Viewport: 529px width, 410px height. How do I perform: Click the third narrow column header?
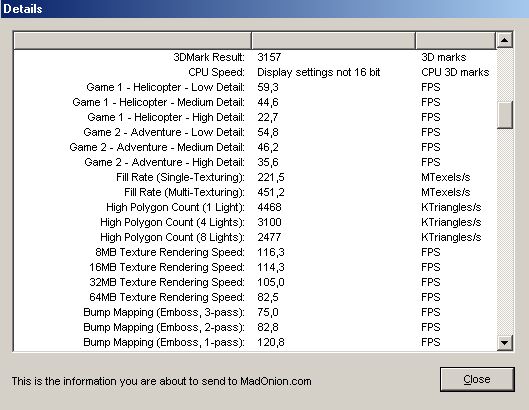tap(456, 40)
